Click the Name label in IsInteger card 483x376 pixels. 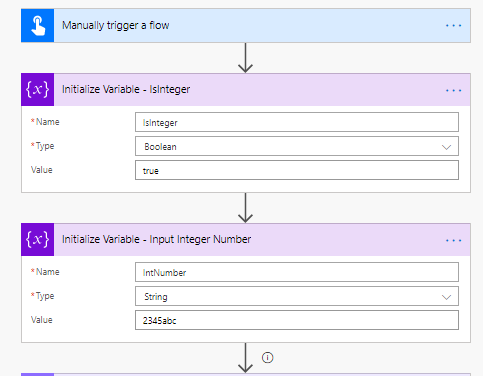click(48, 122)
